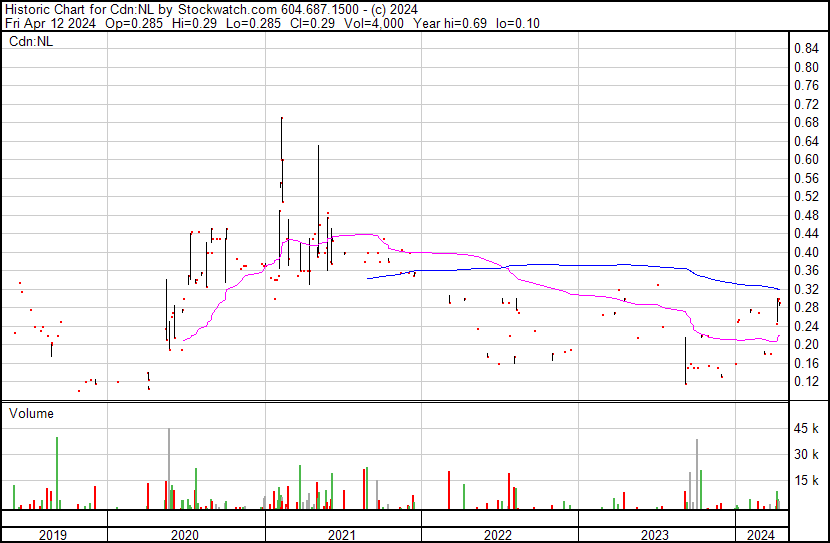830x543 pixels.
Task: Click the 0.52 price axis label
Action: tap(806, 196)
